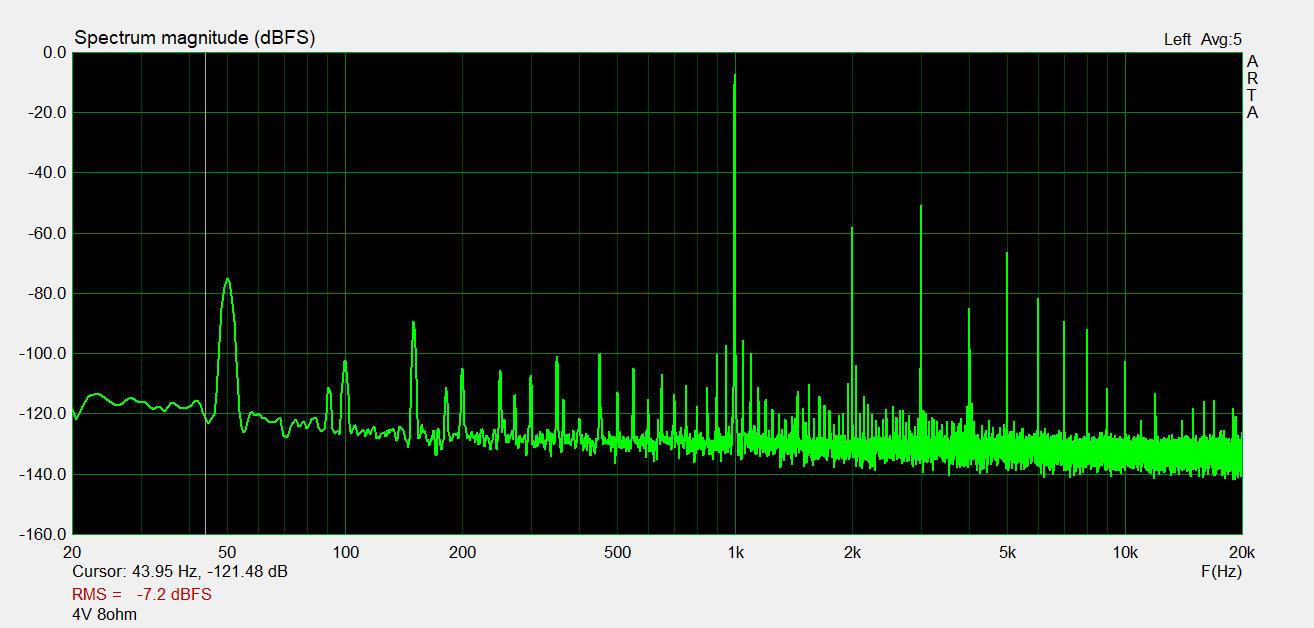This screenshot has width=1314, height=628.
Task: Click the '100' frequency axis label
Action: tap(345, 552)
